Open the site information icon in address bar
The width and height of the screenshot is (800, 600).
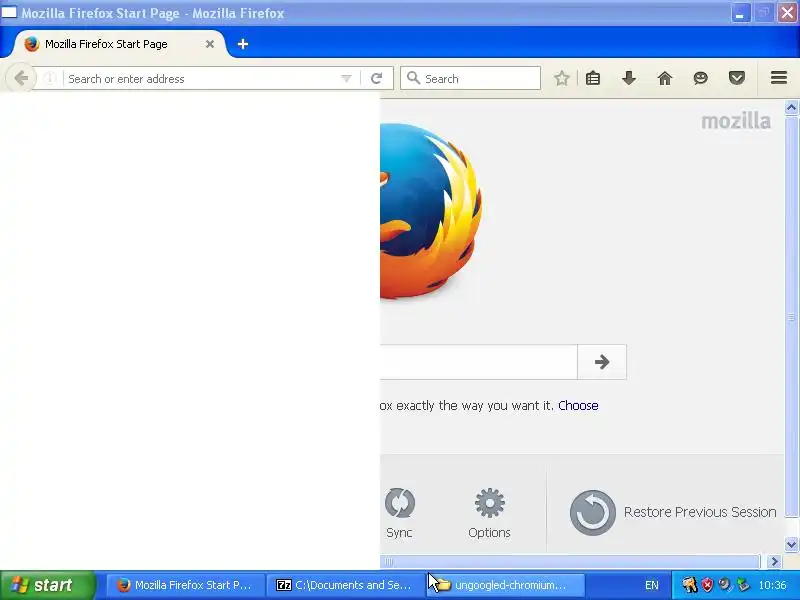pyautogui.click(x=49, y=79)
